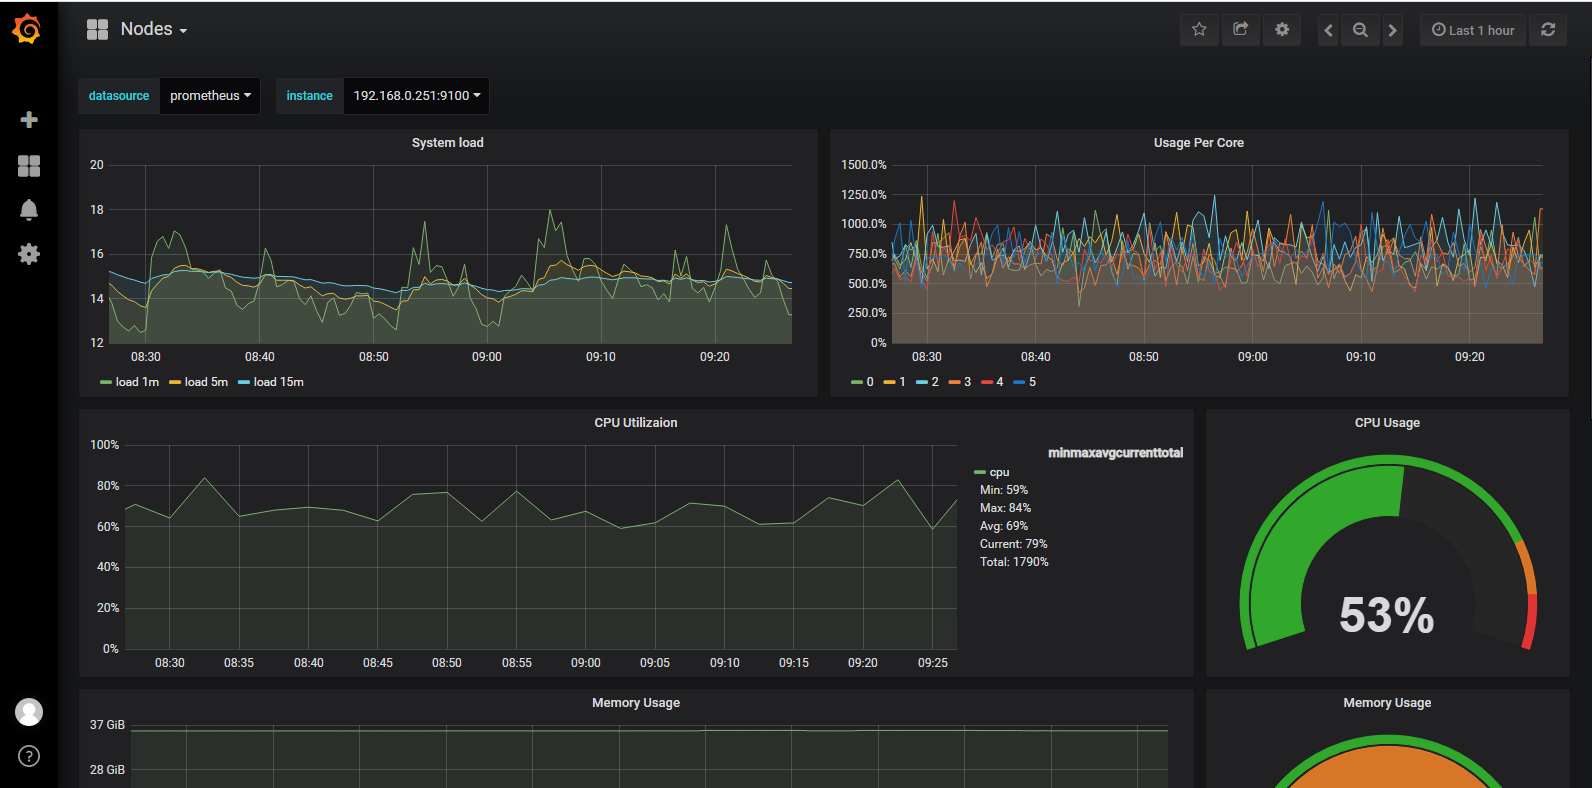Open the user profile avatar
Screen dimensions: 1592x788
29,712
